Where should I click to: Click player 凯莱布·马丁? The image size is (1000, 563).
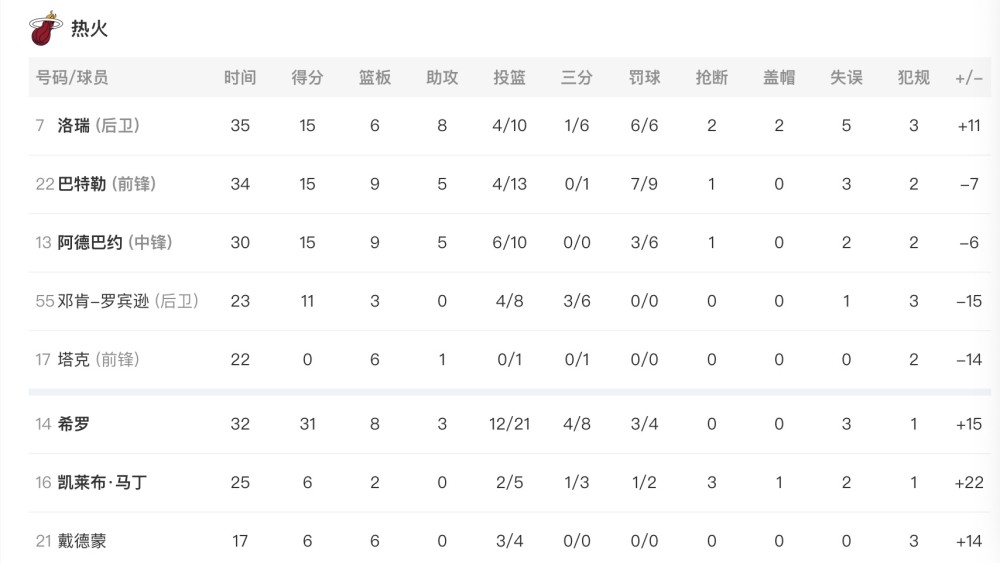coord(102,483)
